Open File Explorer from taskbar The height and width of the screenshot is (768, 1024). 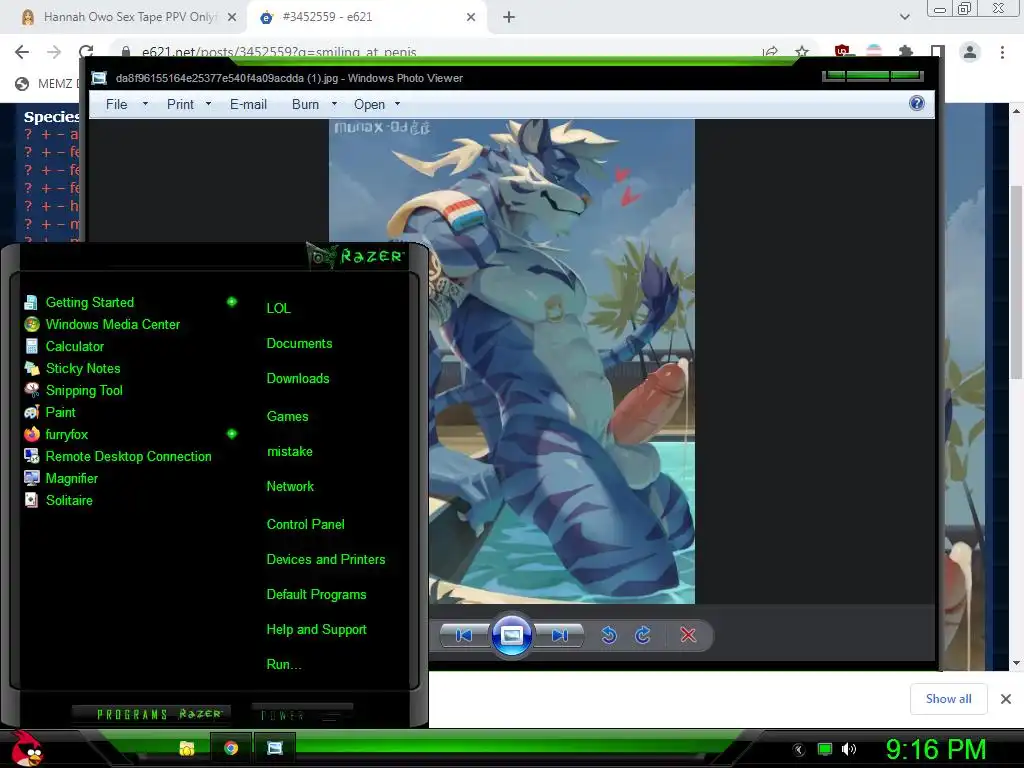(187, 748)
